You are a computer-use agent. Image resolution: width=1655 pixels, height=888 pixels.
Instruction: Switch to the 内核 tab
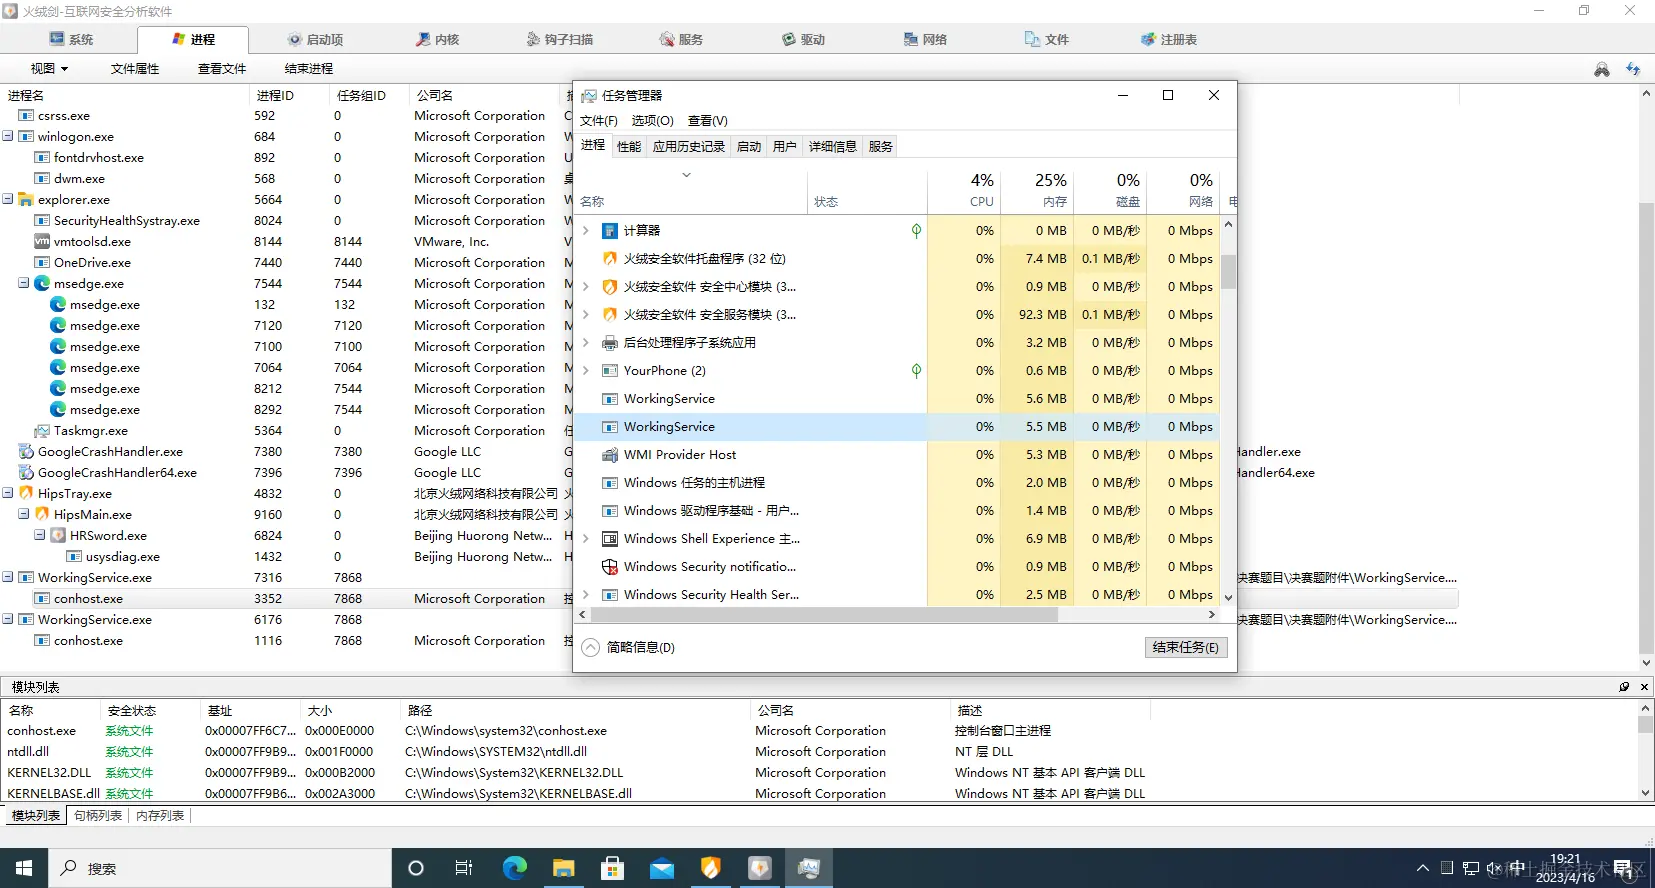[x=438, y=40]
